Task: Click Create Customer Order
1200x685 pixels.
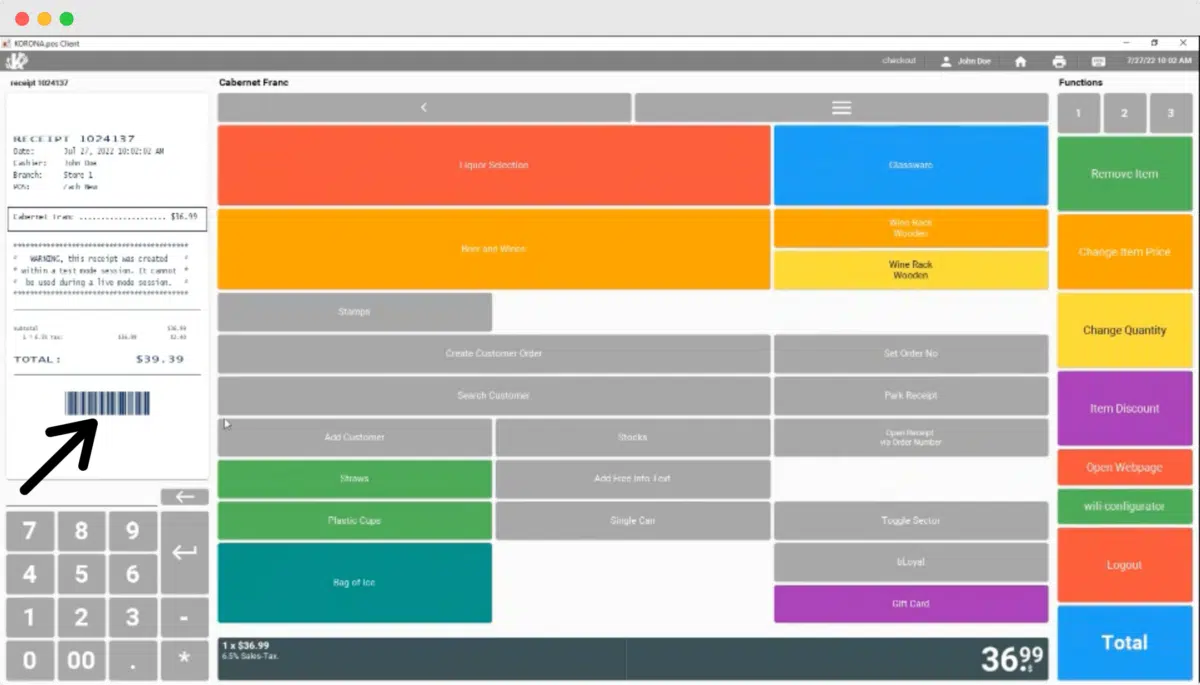Action: (x=494, y=354)
